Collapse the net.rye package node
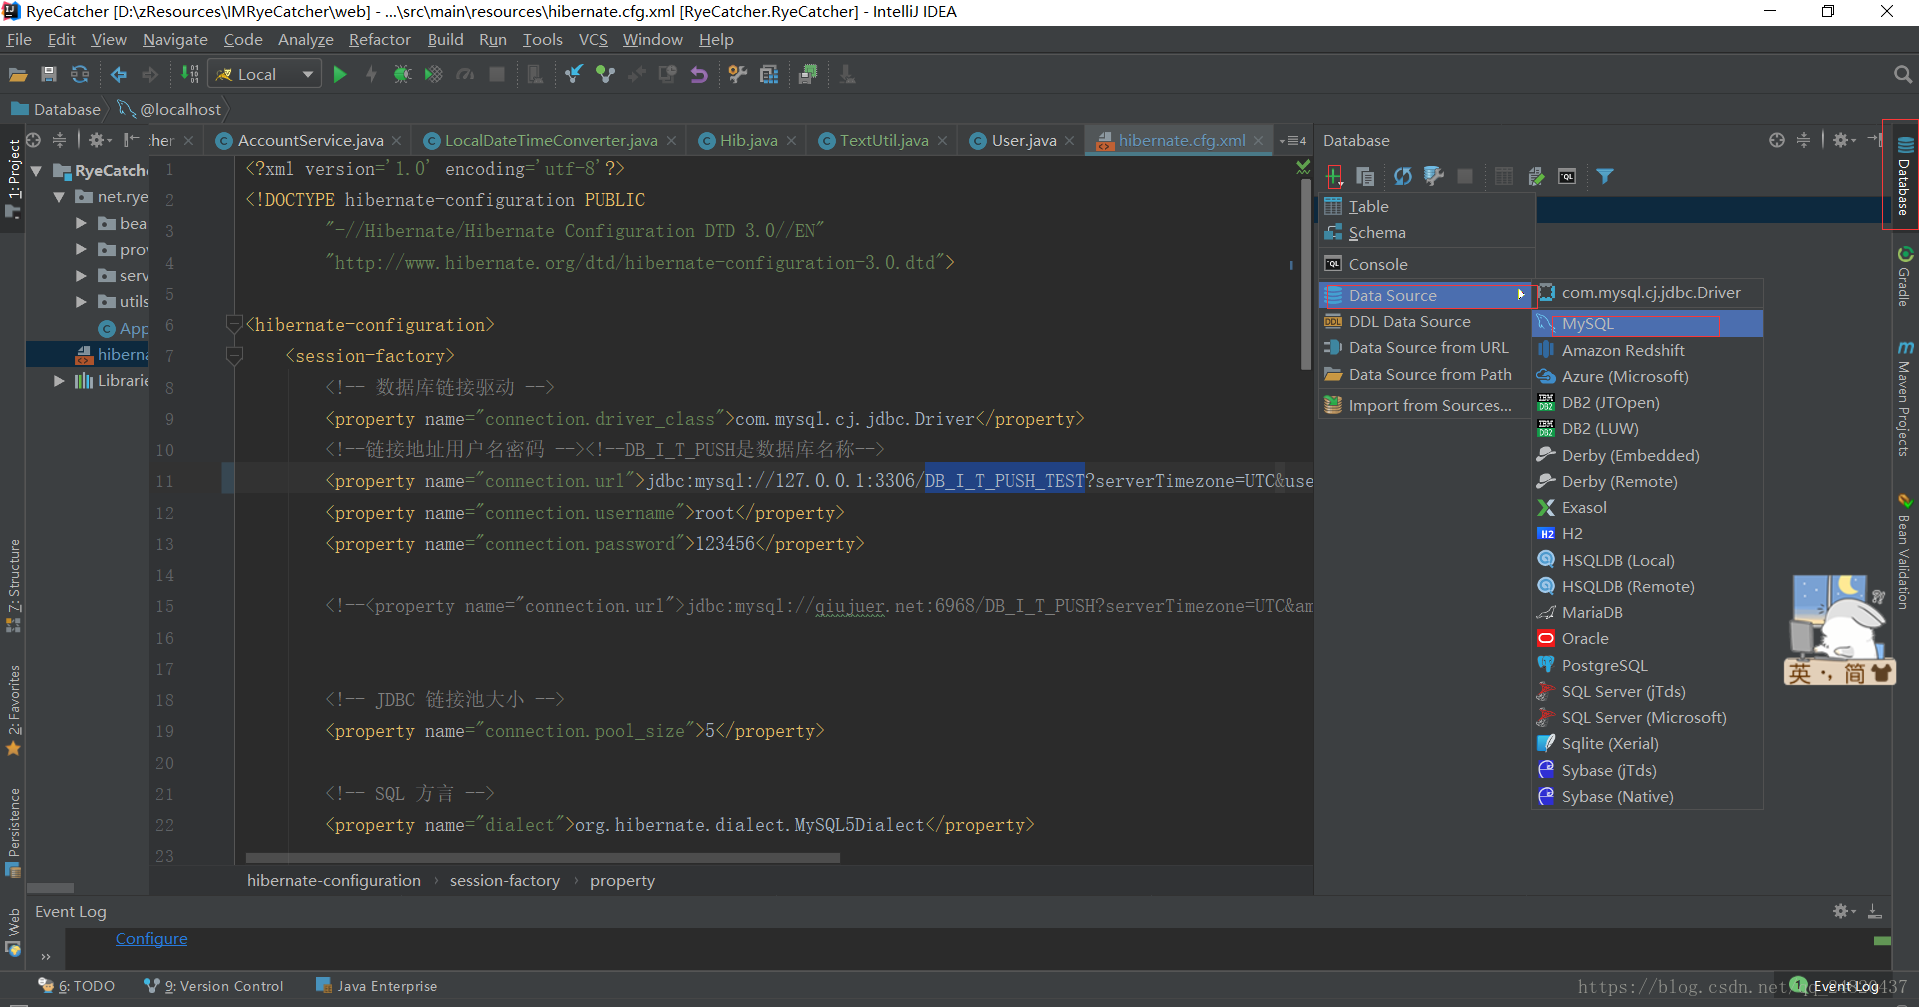This screenshot has height=1007, width=1919. pyautogui.click(x=59, y=197)
